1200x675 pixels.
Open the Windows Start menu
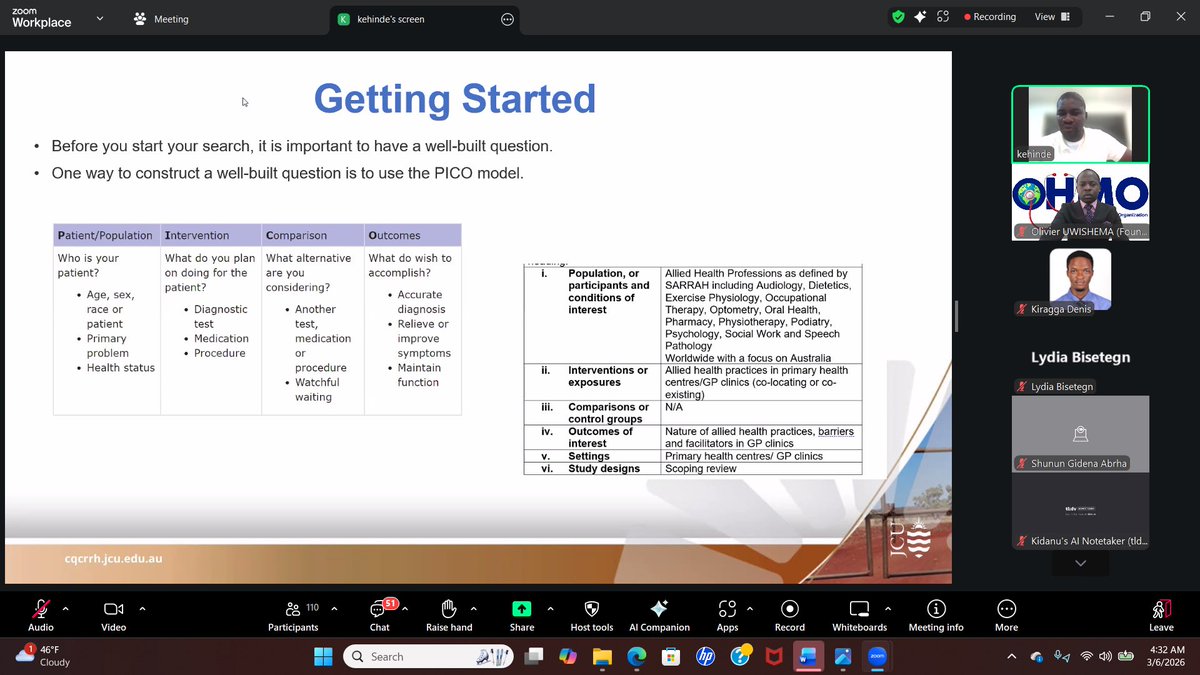coord(324,656)
